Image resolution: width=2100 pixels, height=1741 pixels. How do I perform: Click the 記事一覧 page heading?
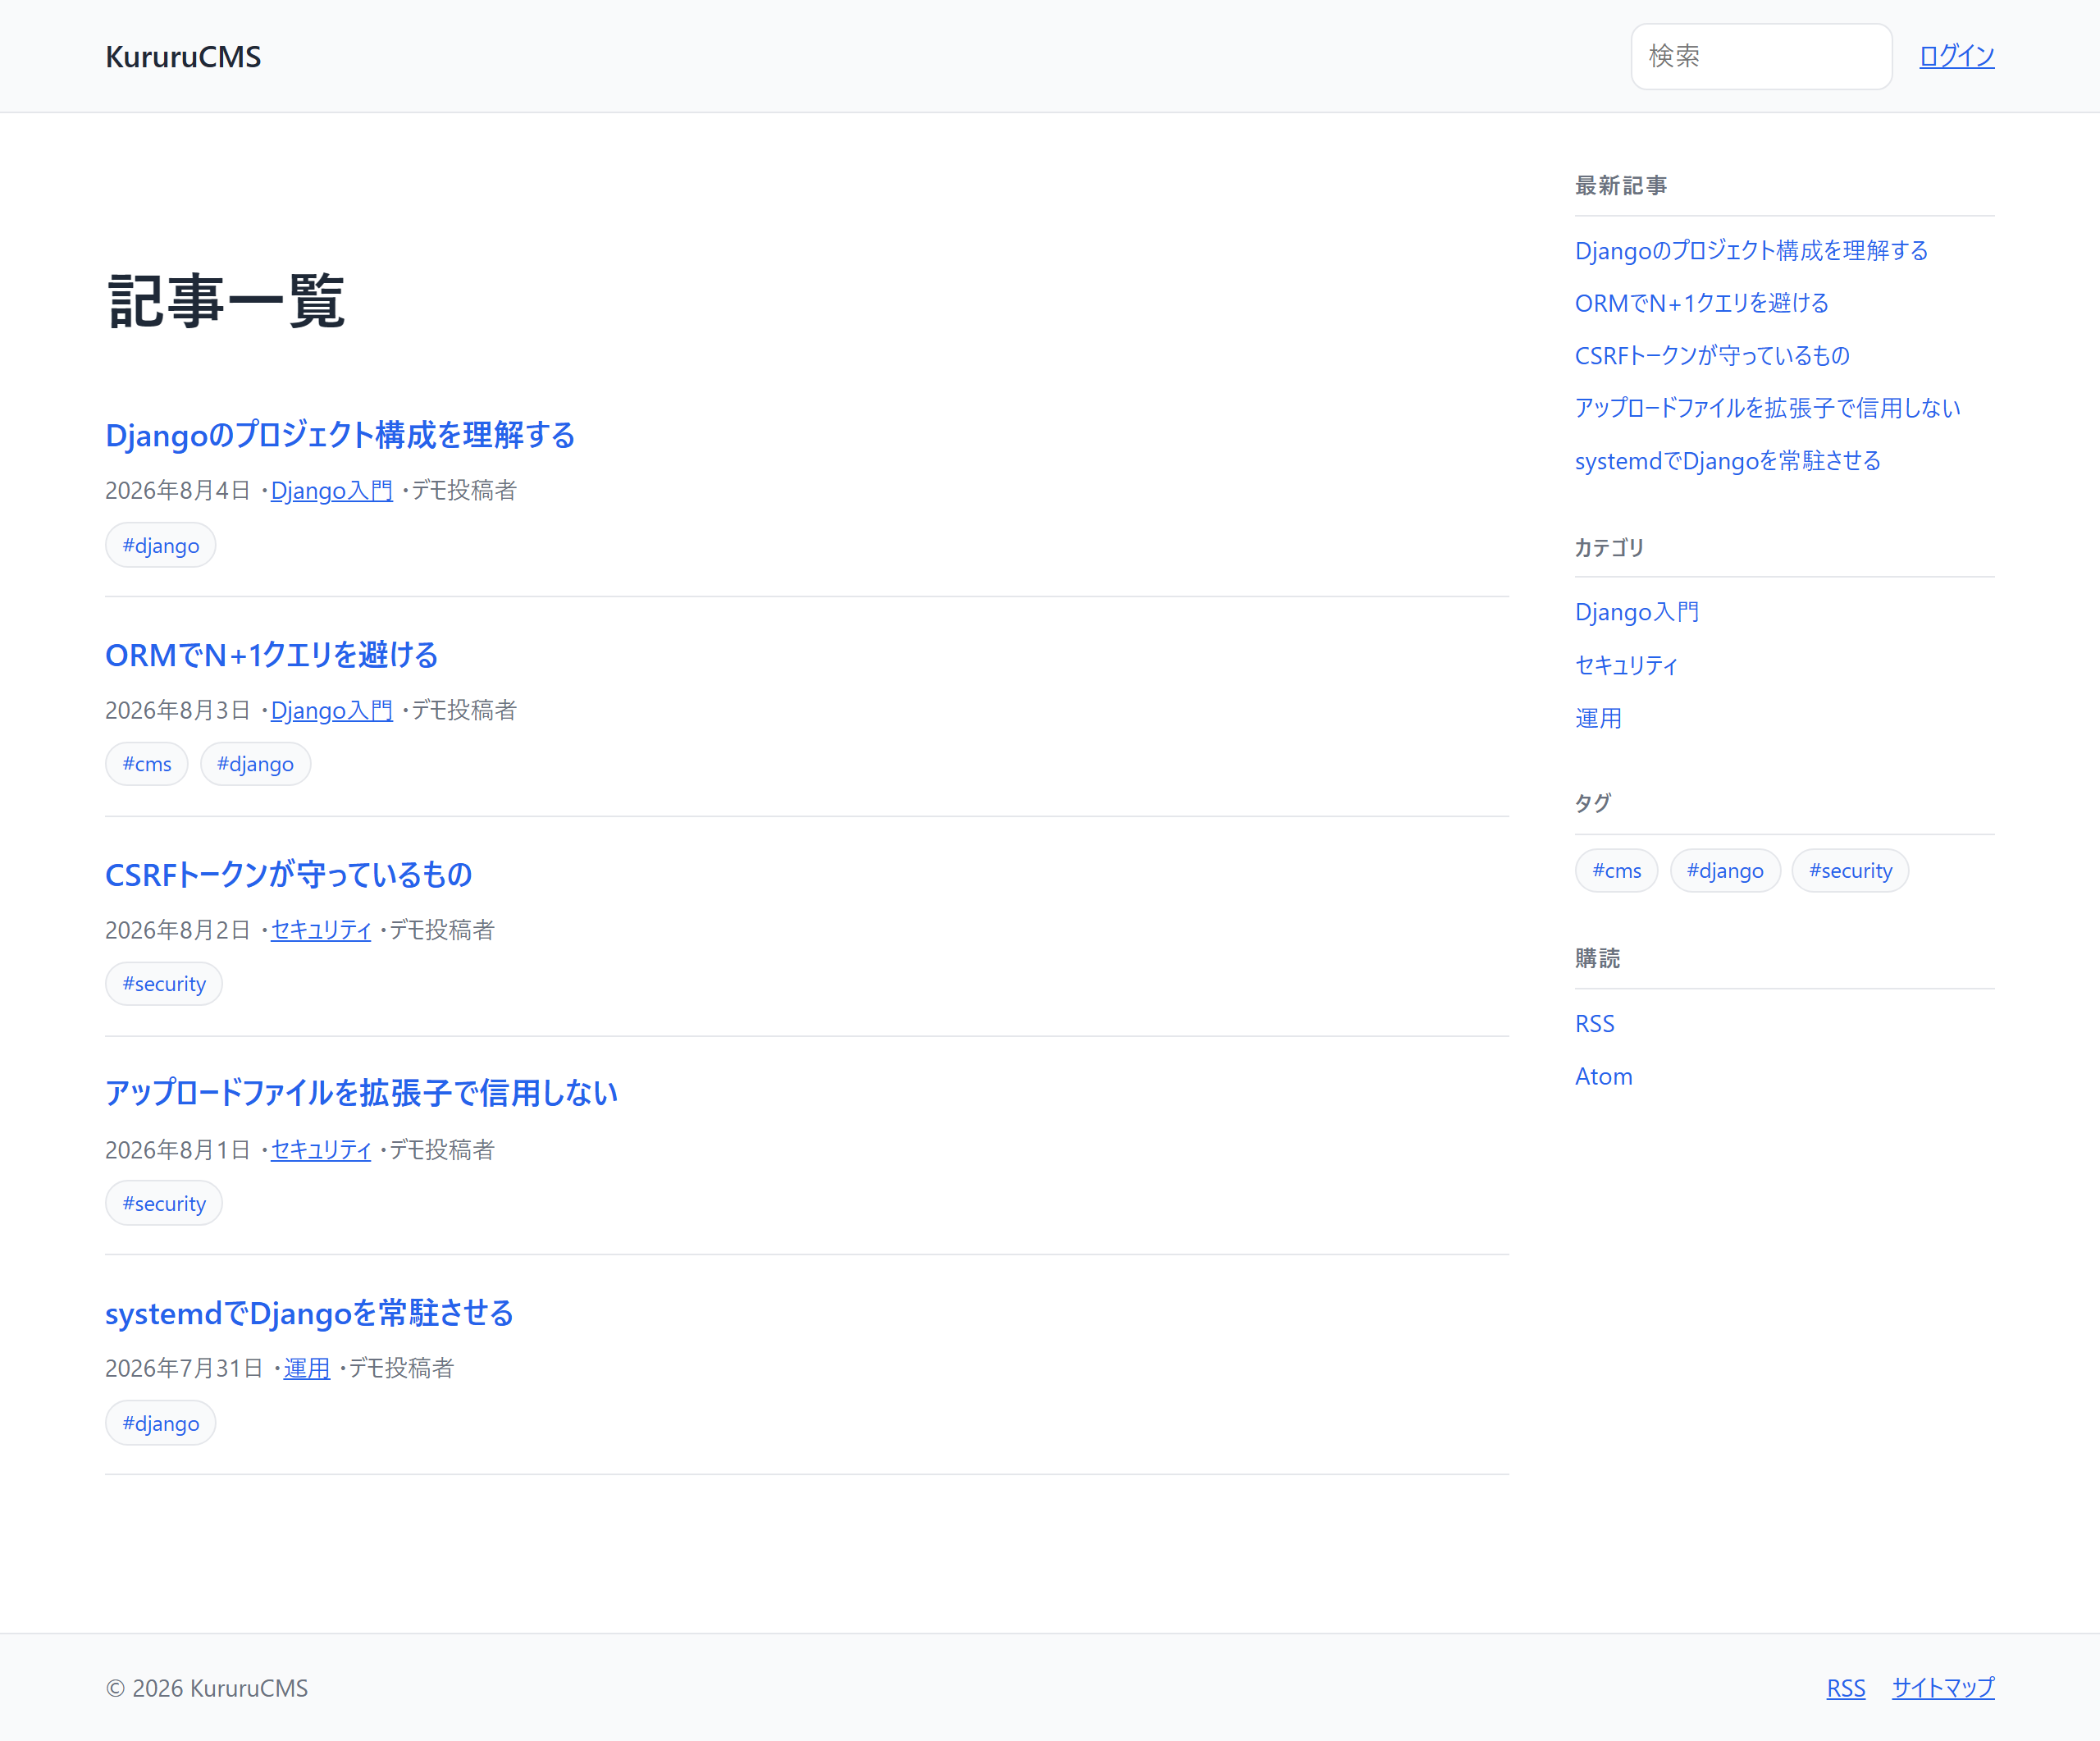pyautogui.click(x=226, y=301)
